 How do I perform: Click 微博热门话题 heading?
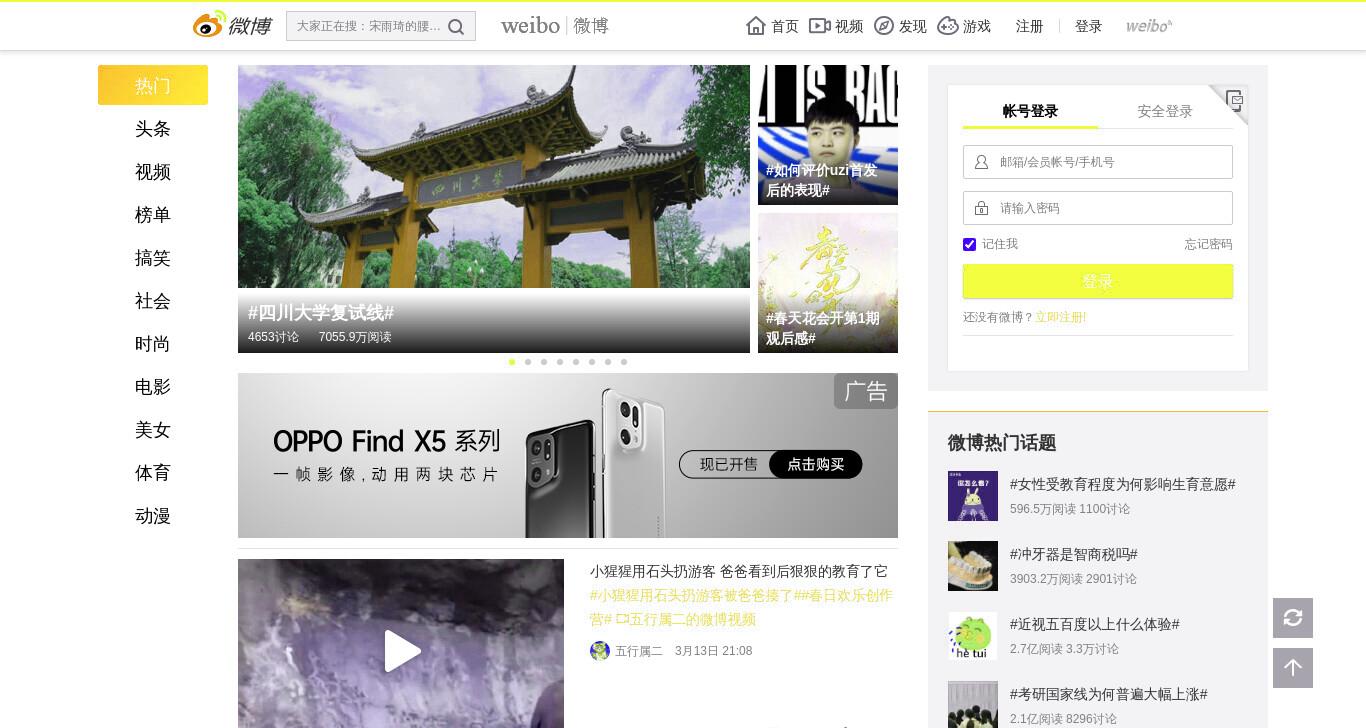point(1002,443)
